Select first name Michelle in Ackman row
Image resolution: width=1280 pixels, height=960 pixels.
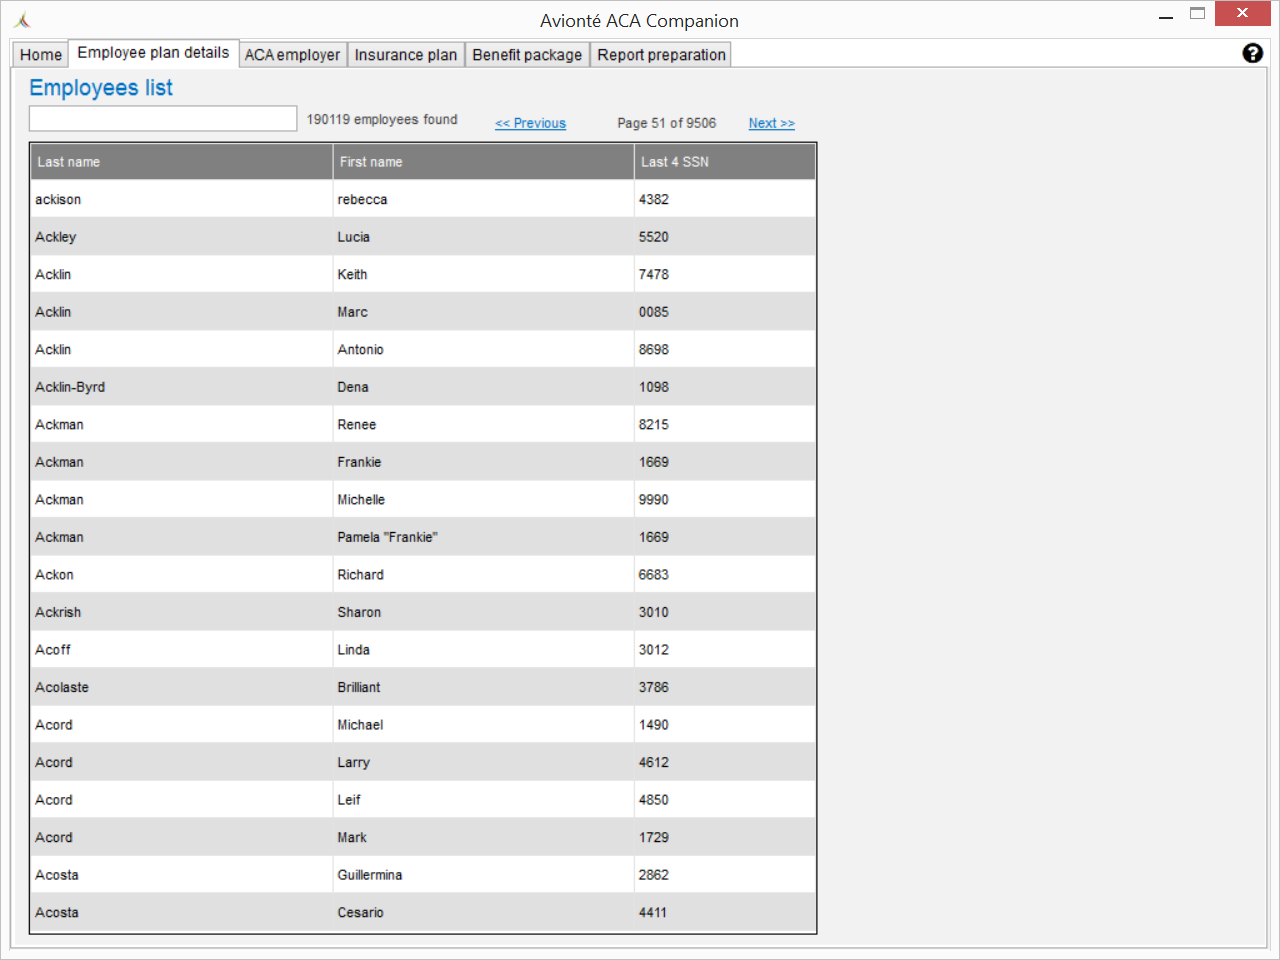[361, 500]
